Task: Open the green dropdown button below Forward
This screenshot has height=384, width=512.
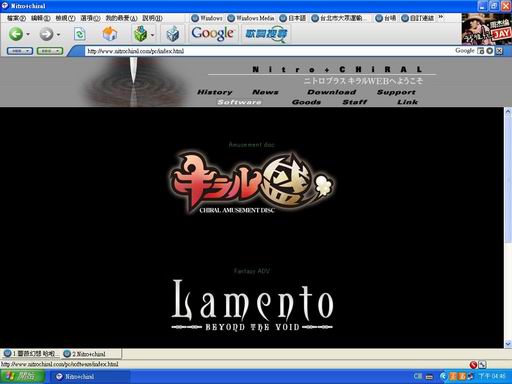Action: pos(50,51)
